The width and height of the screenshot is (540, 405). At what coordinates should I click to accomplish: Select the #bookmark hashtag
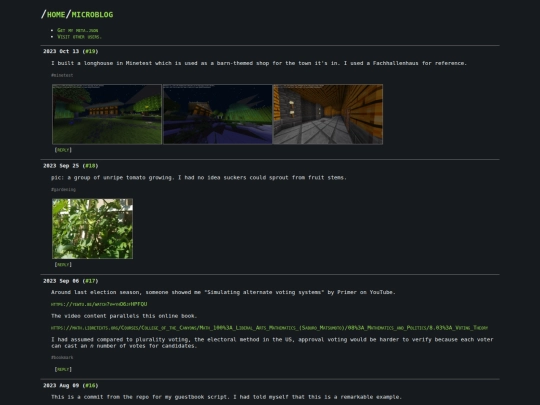click(x=62, y=357)
